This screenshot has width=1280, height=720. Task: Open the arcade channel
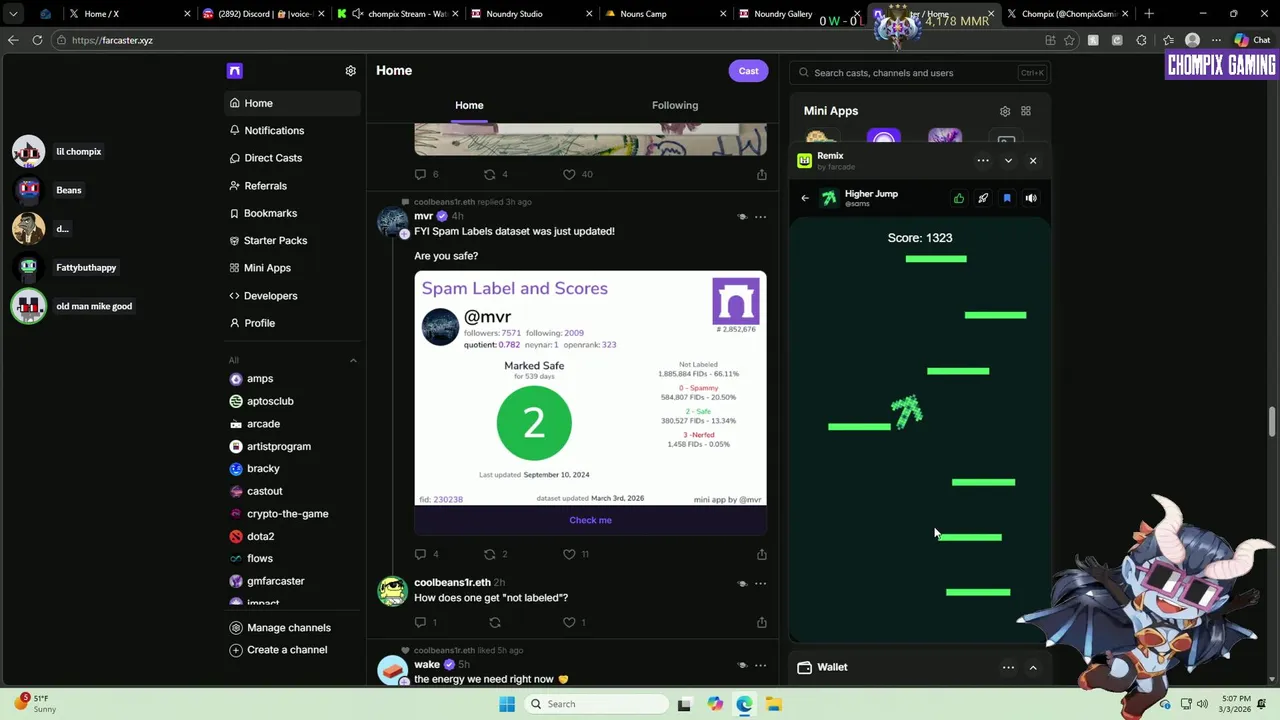[263, 424]
